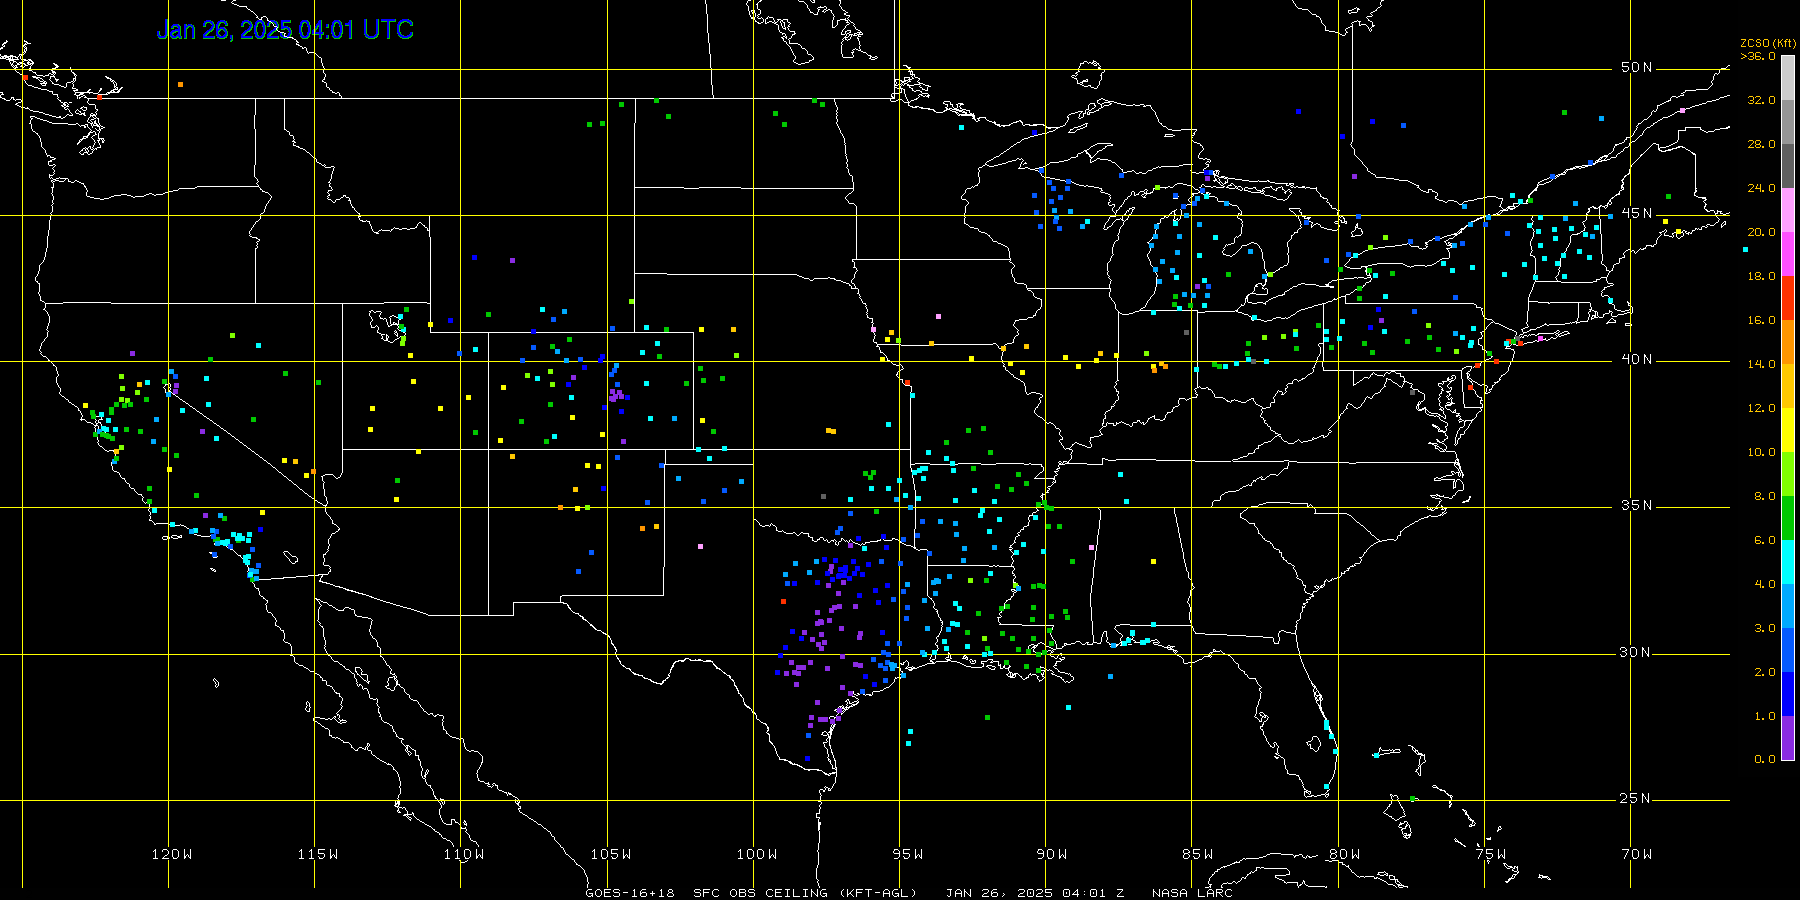Click the '3.0' legend value
The height and width of the screenshot is (900, 1800).
coord(1765,628)
